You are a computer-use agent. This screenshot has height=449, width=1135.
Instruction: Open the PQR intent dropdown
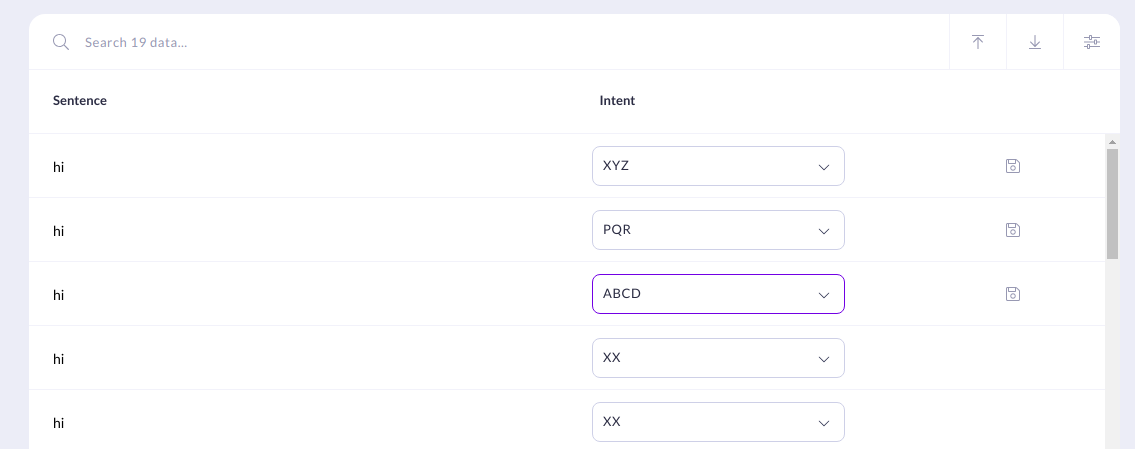click(x=718, y=230)
